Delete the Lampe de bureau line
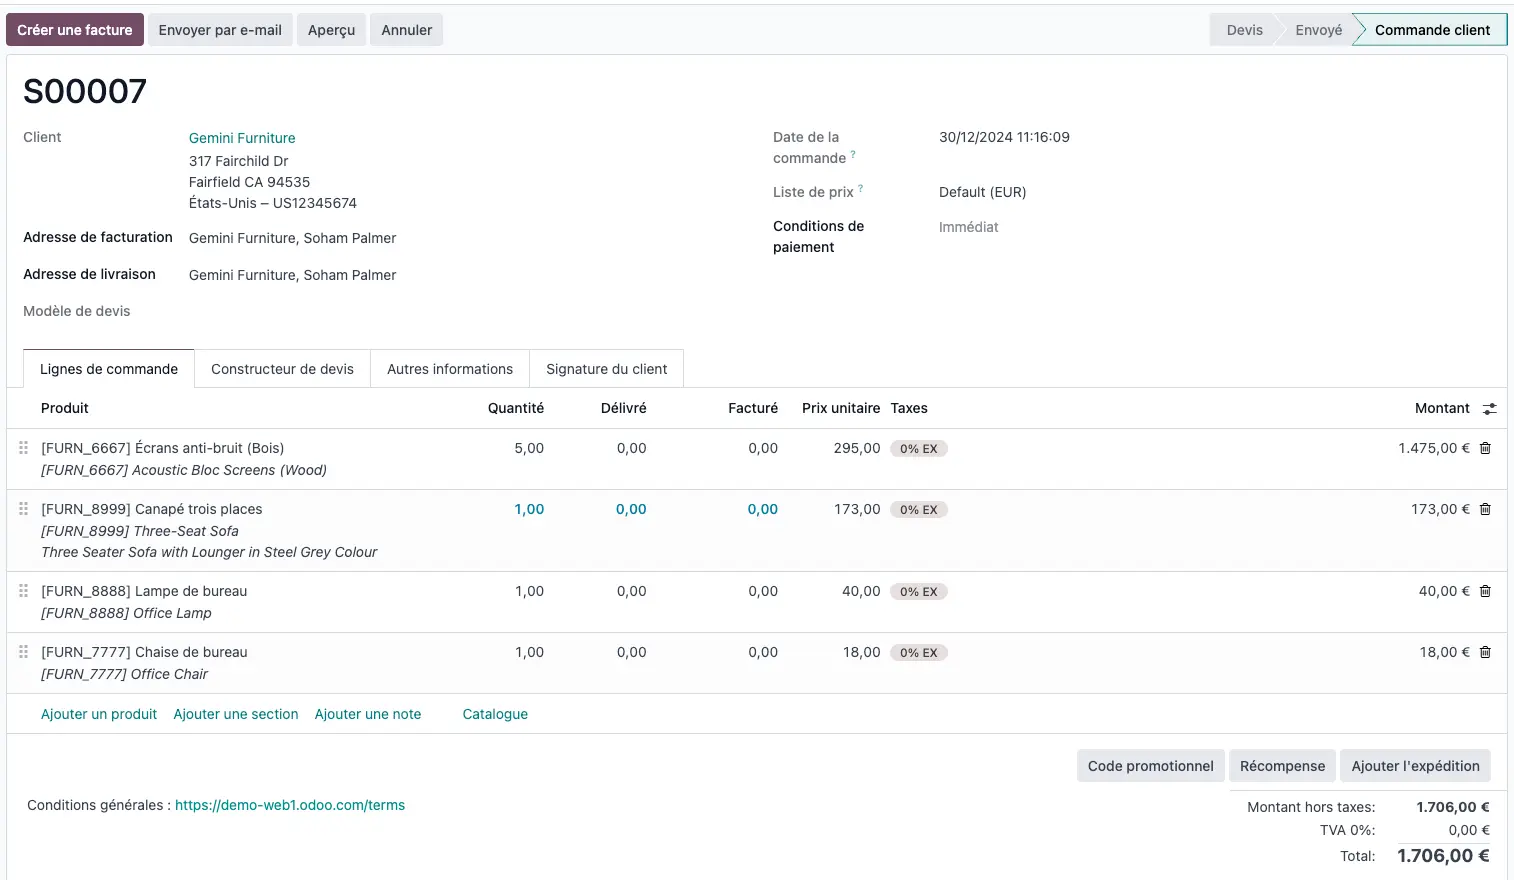1514x880 pixels. tap(1485, 591)
